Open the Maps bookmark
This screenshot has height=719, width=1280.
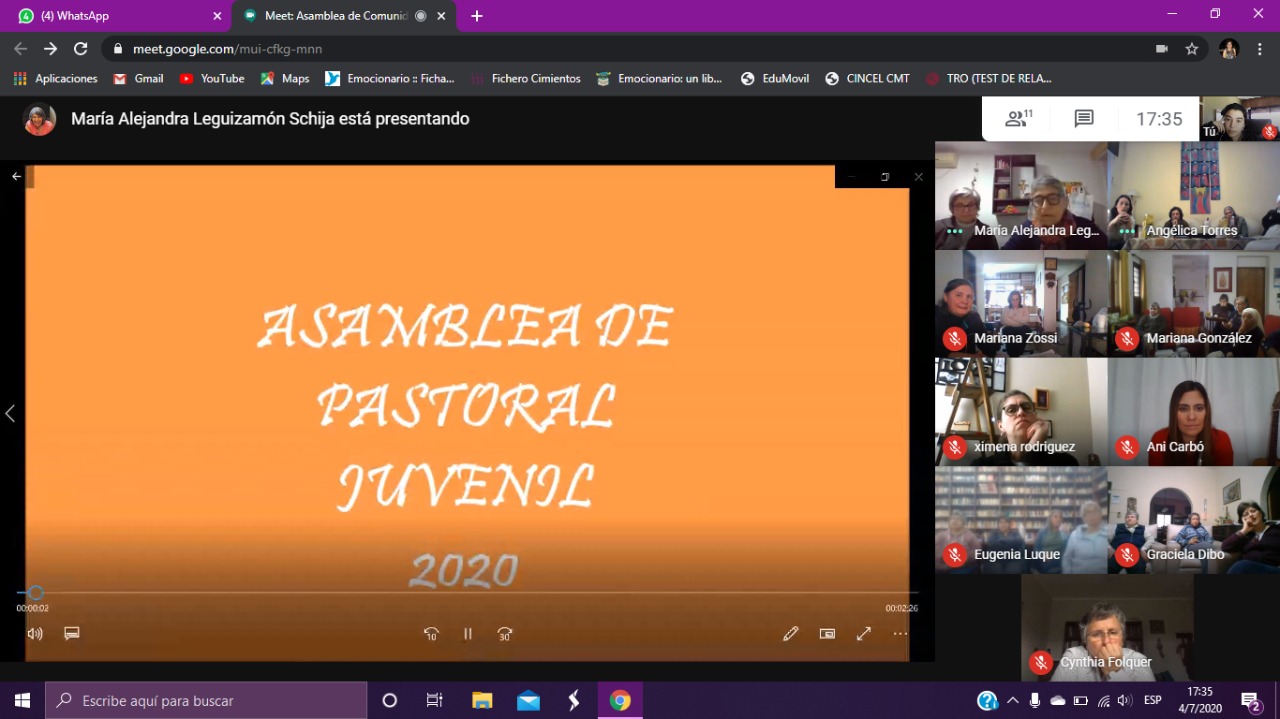coord(285,78)
